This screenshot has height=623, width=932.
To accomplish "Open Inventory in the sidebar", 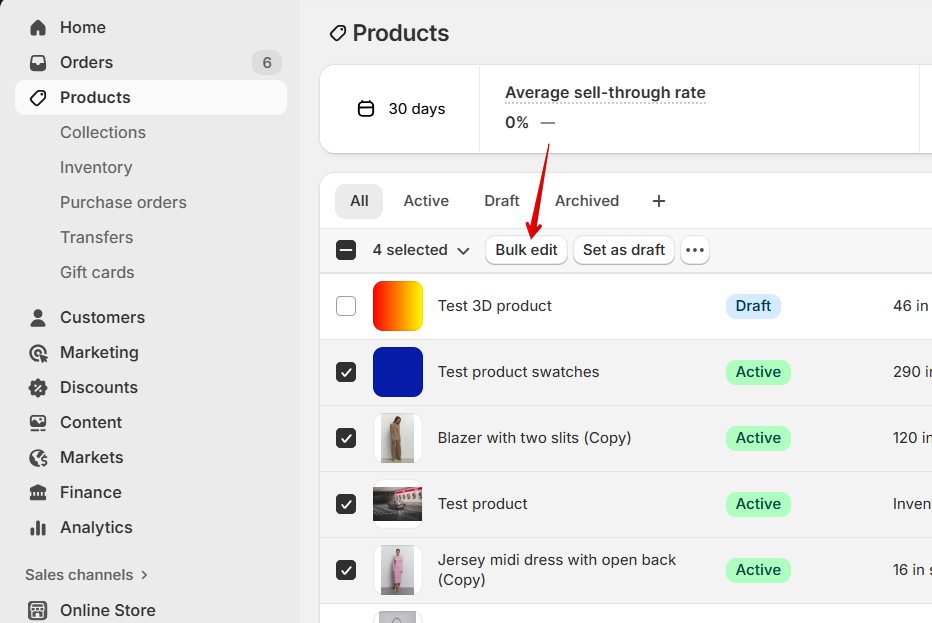I will (x=96, y=168).
